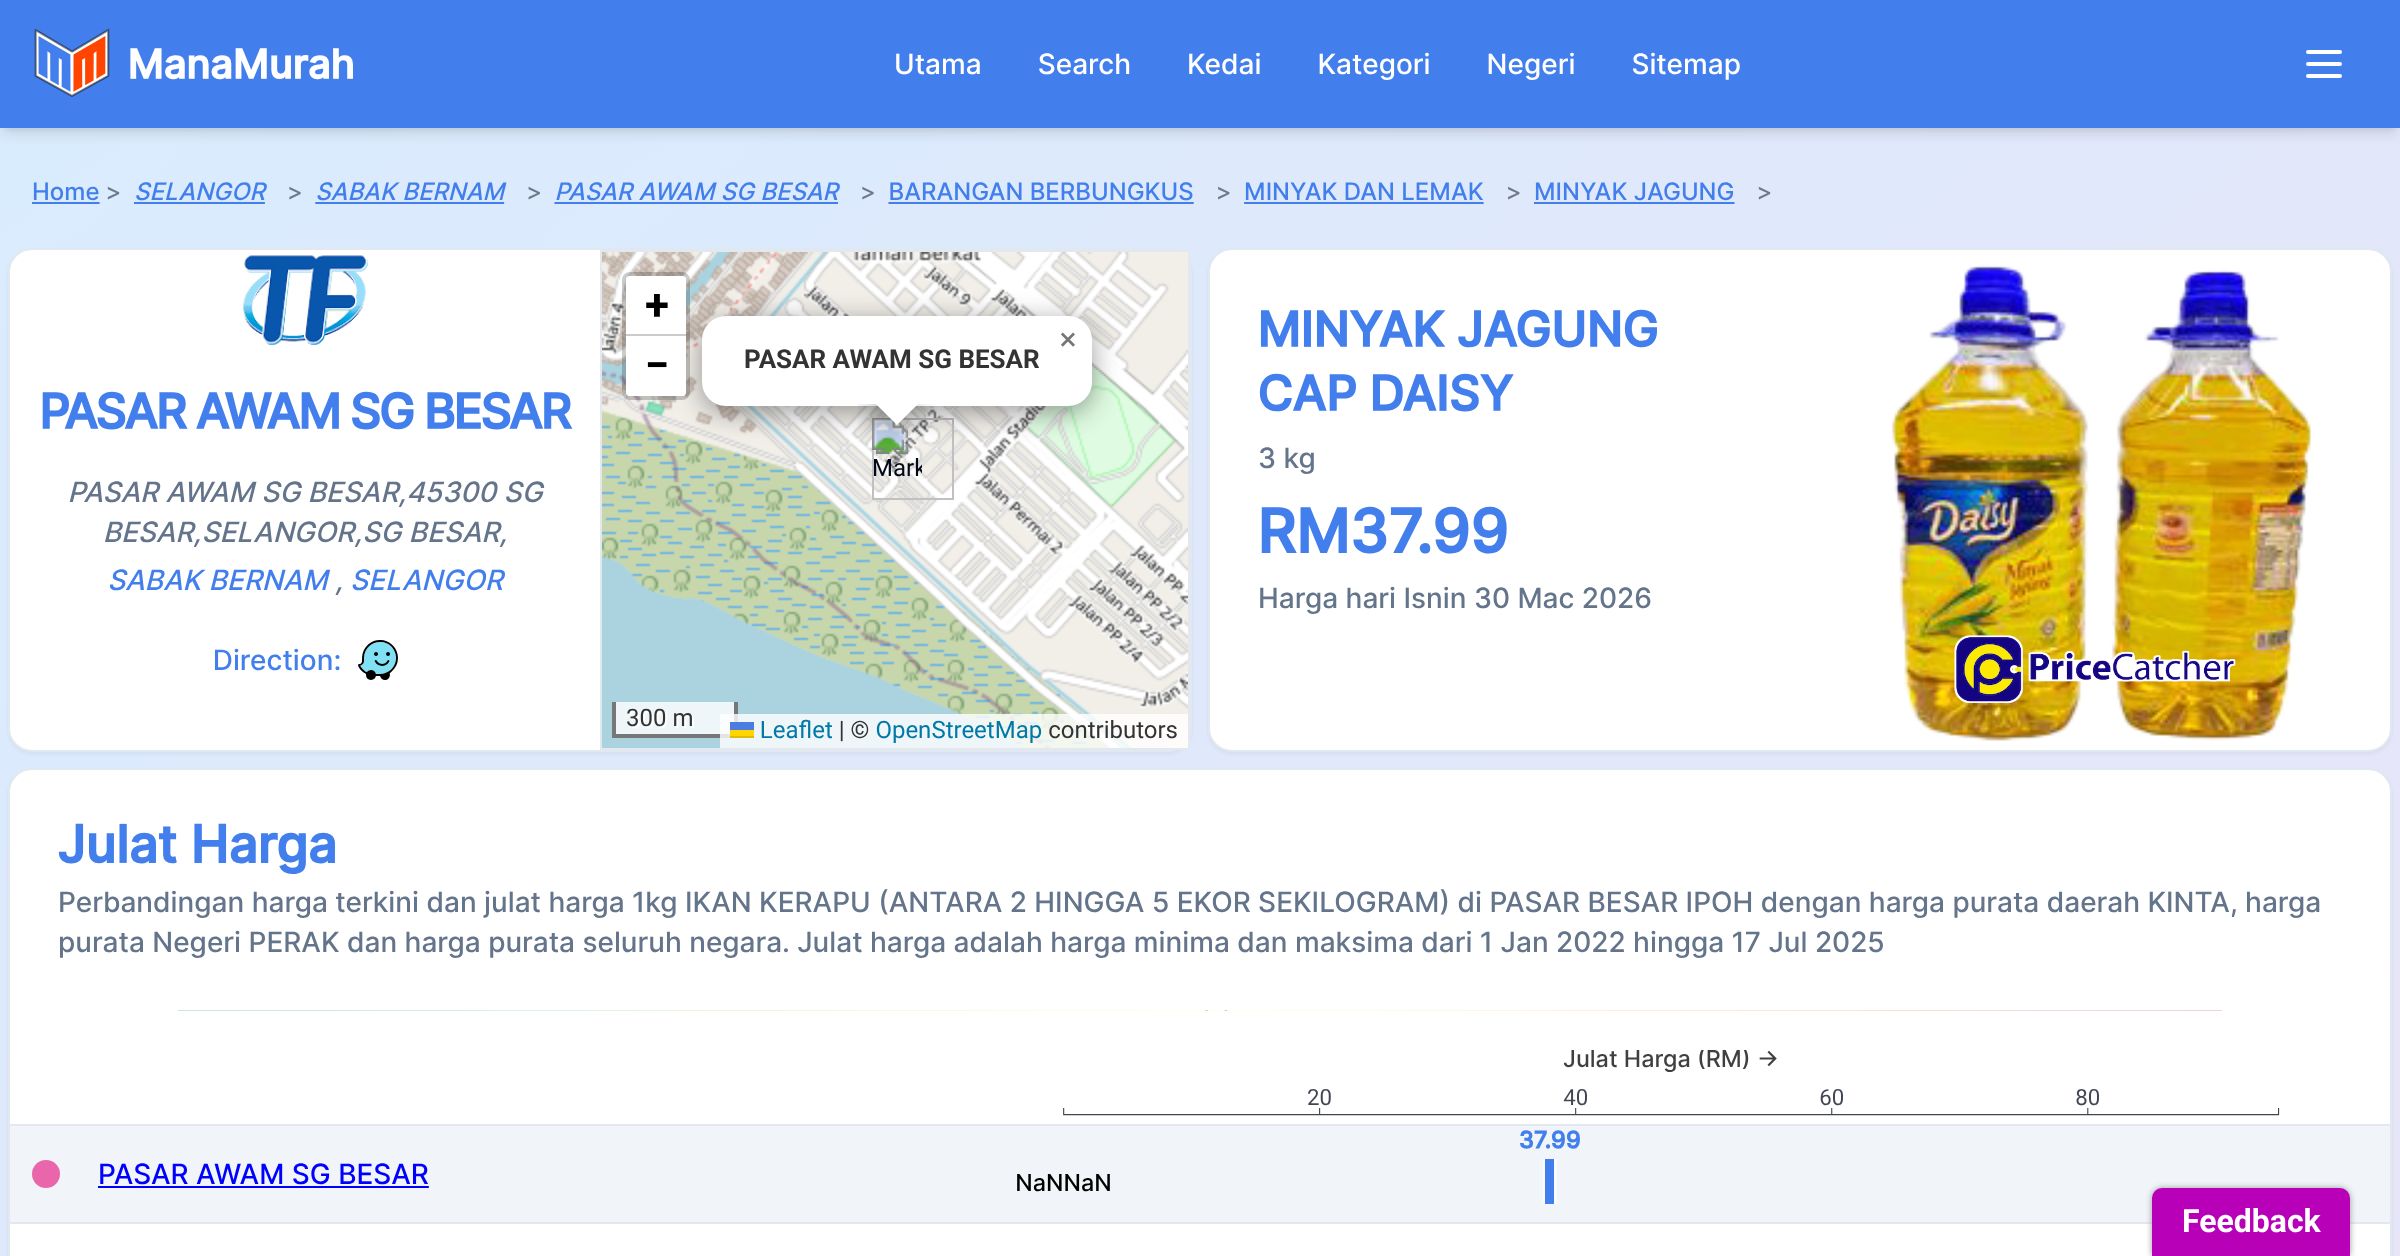Open PASAR AWAM SG BESAR chart link

pyautogui.click(x=263, y=1173)
